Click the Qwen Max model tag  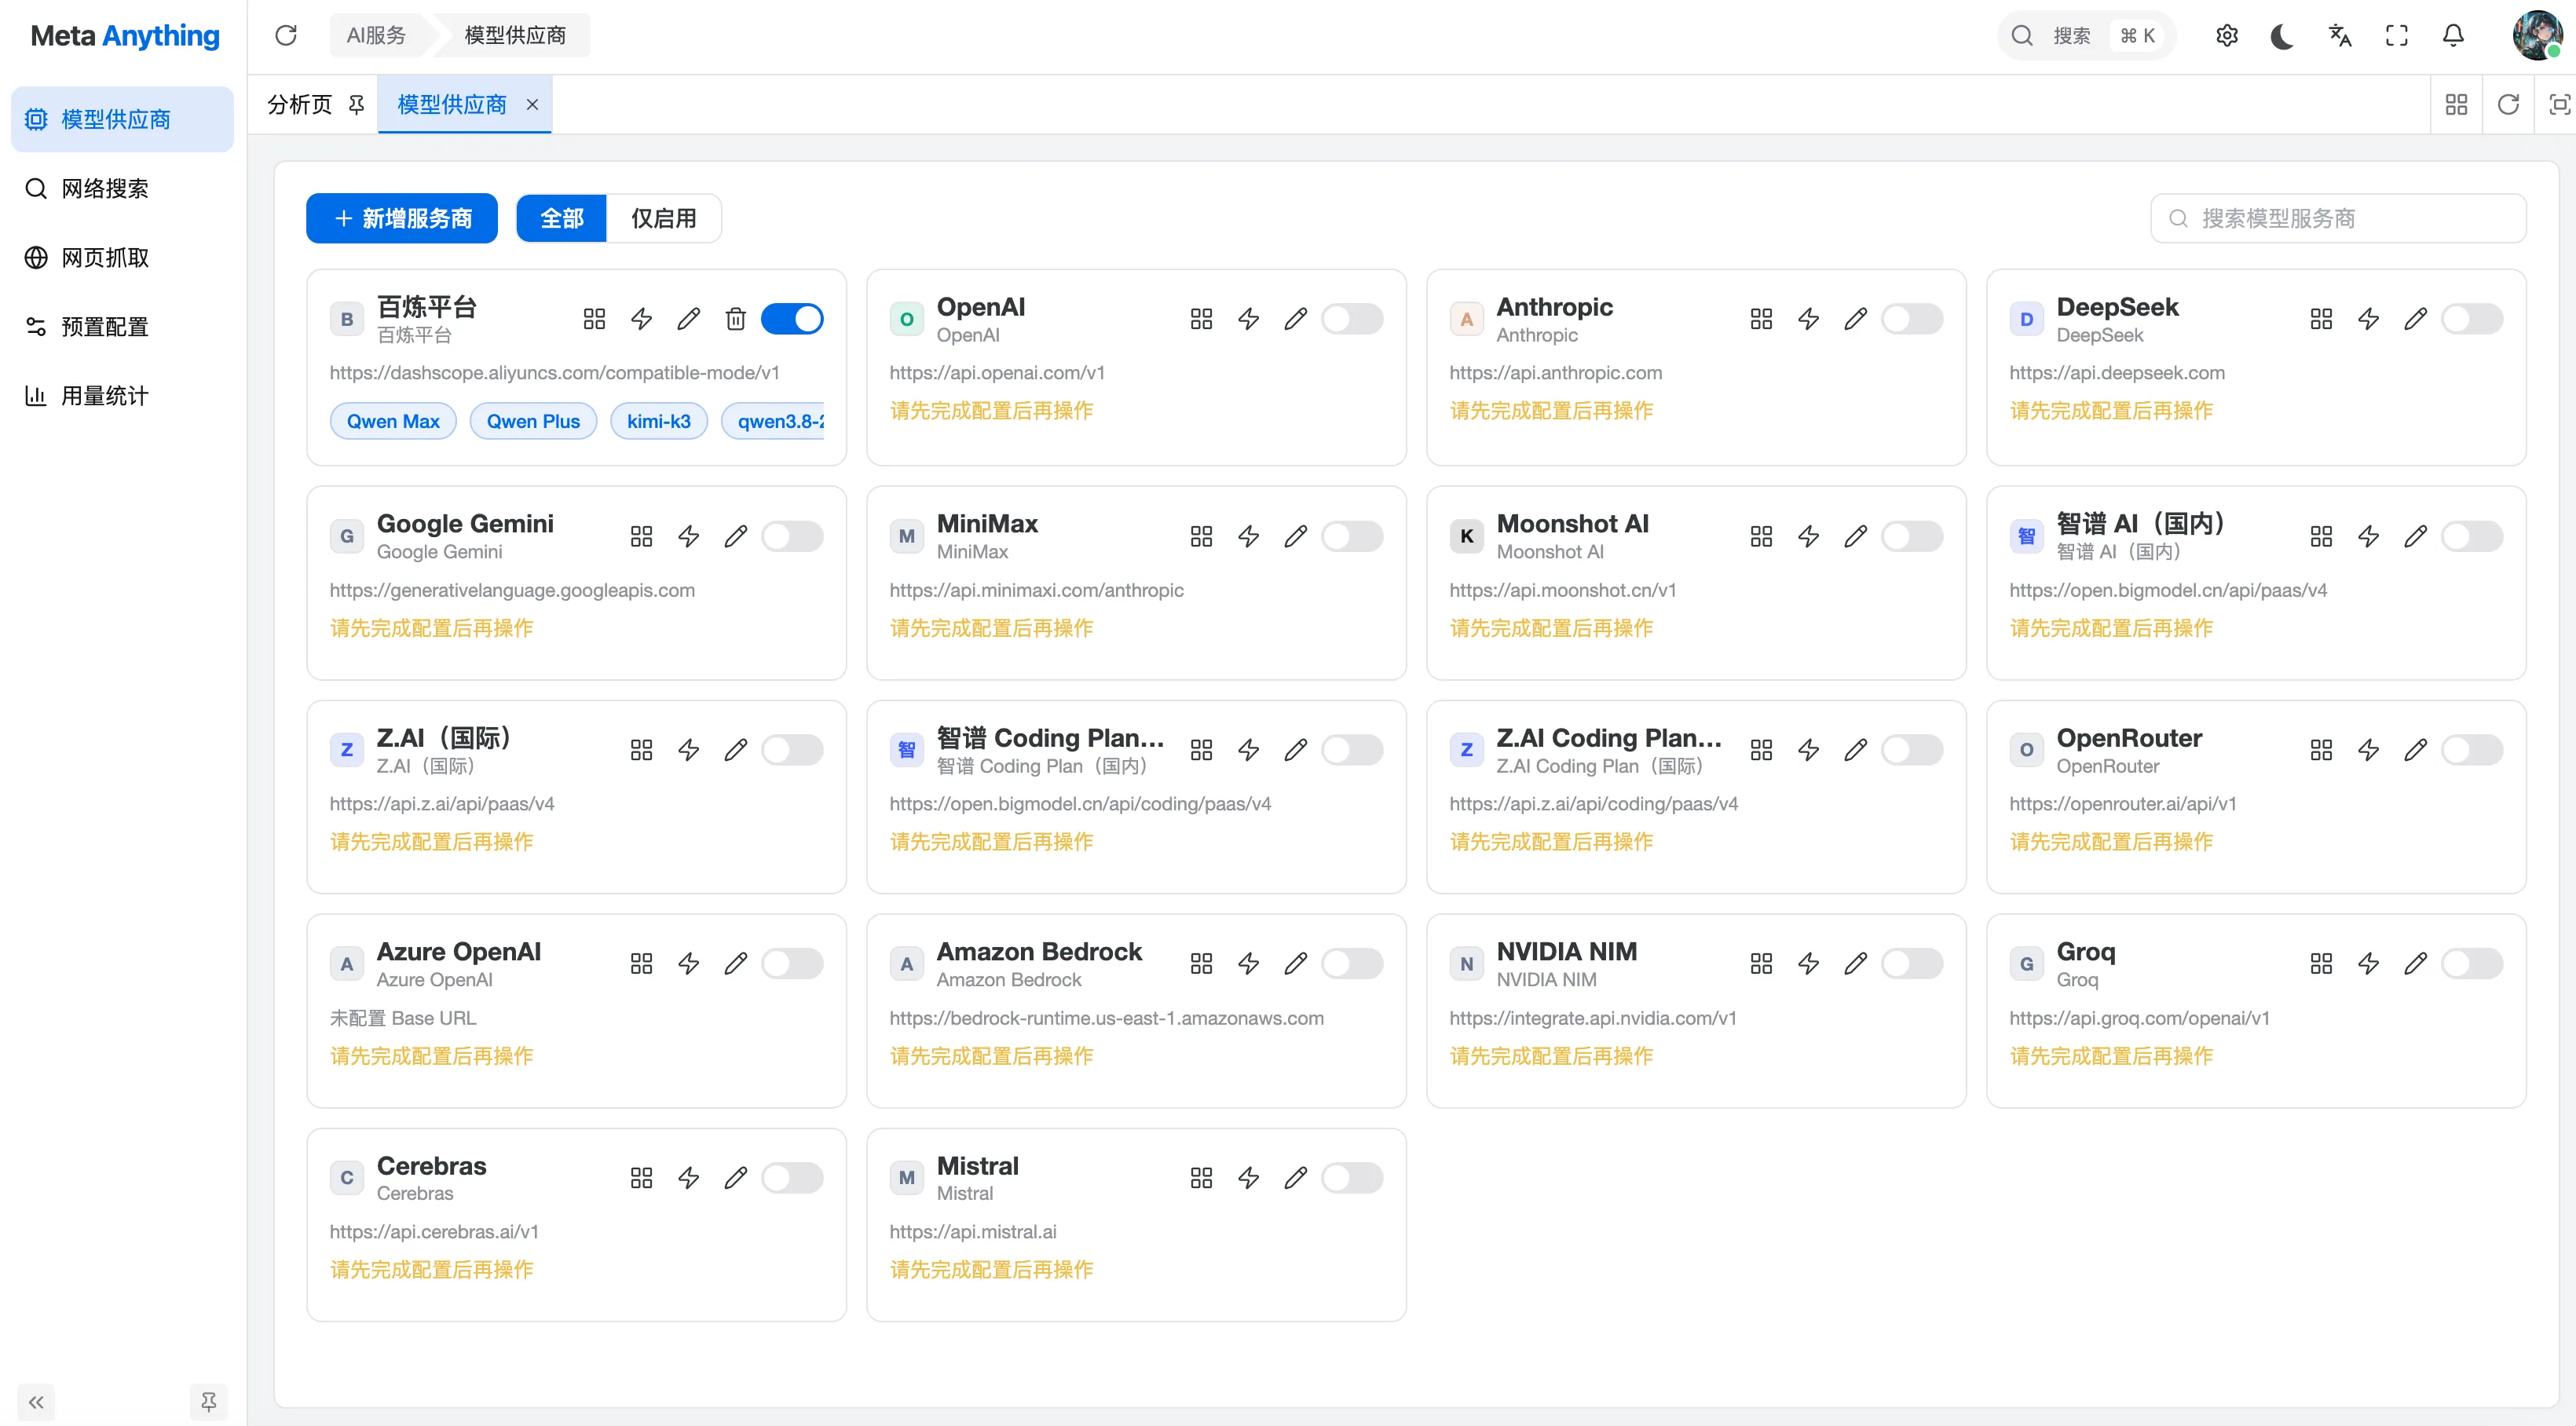(393, 421)
